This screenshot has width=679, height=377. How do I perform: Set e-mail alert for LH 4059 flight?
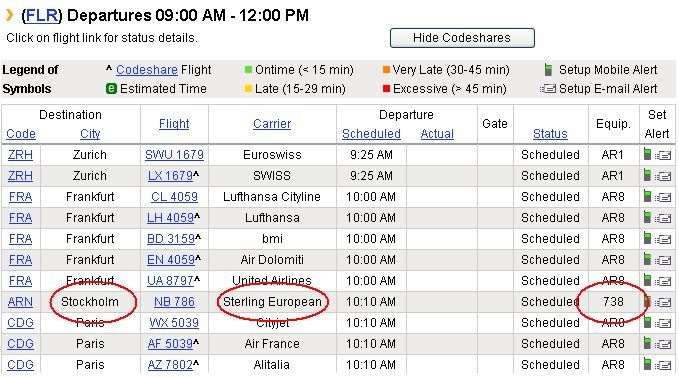[x=663, y=218]
